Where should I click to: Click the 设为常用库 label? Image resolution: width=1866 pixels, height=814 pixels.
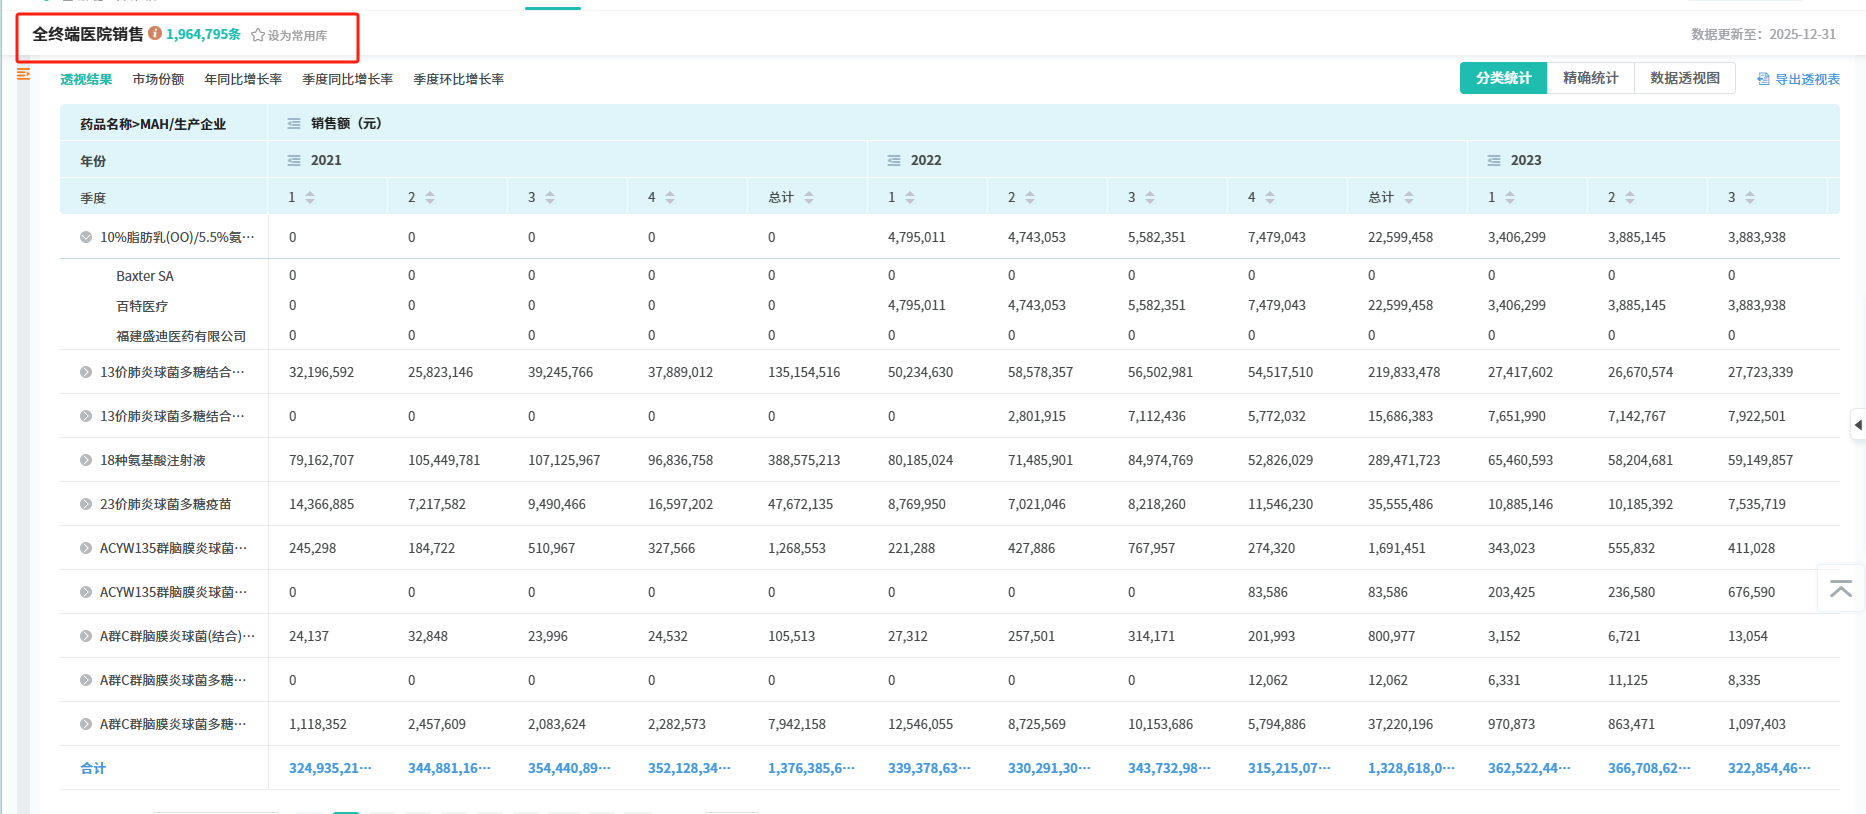298,35
